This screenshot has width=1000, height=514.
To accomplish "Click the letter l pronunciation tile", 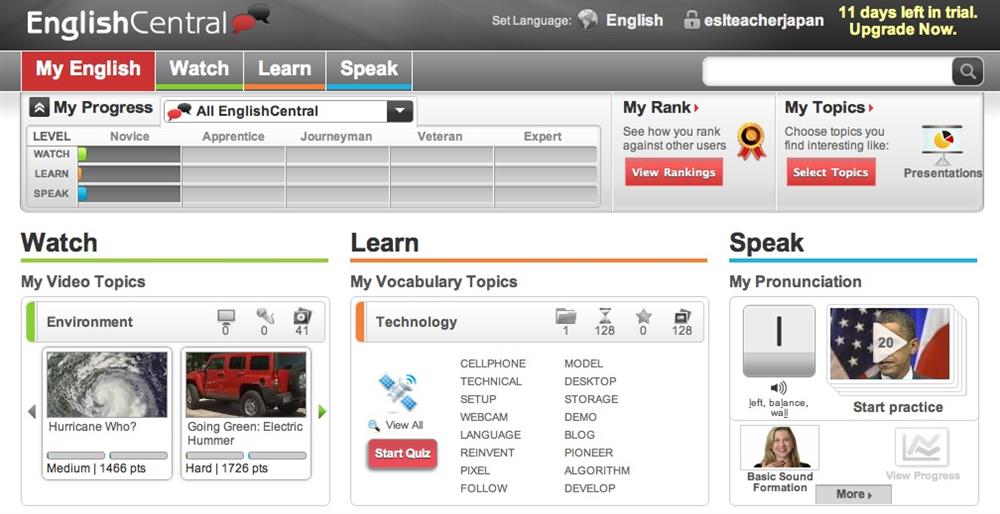I will pos(779,341).
